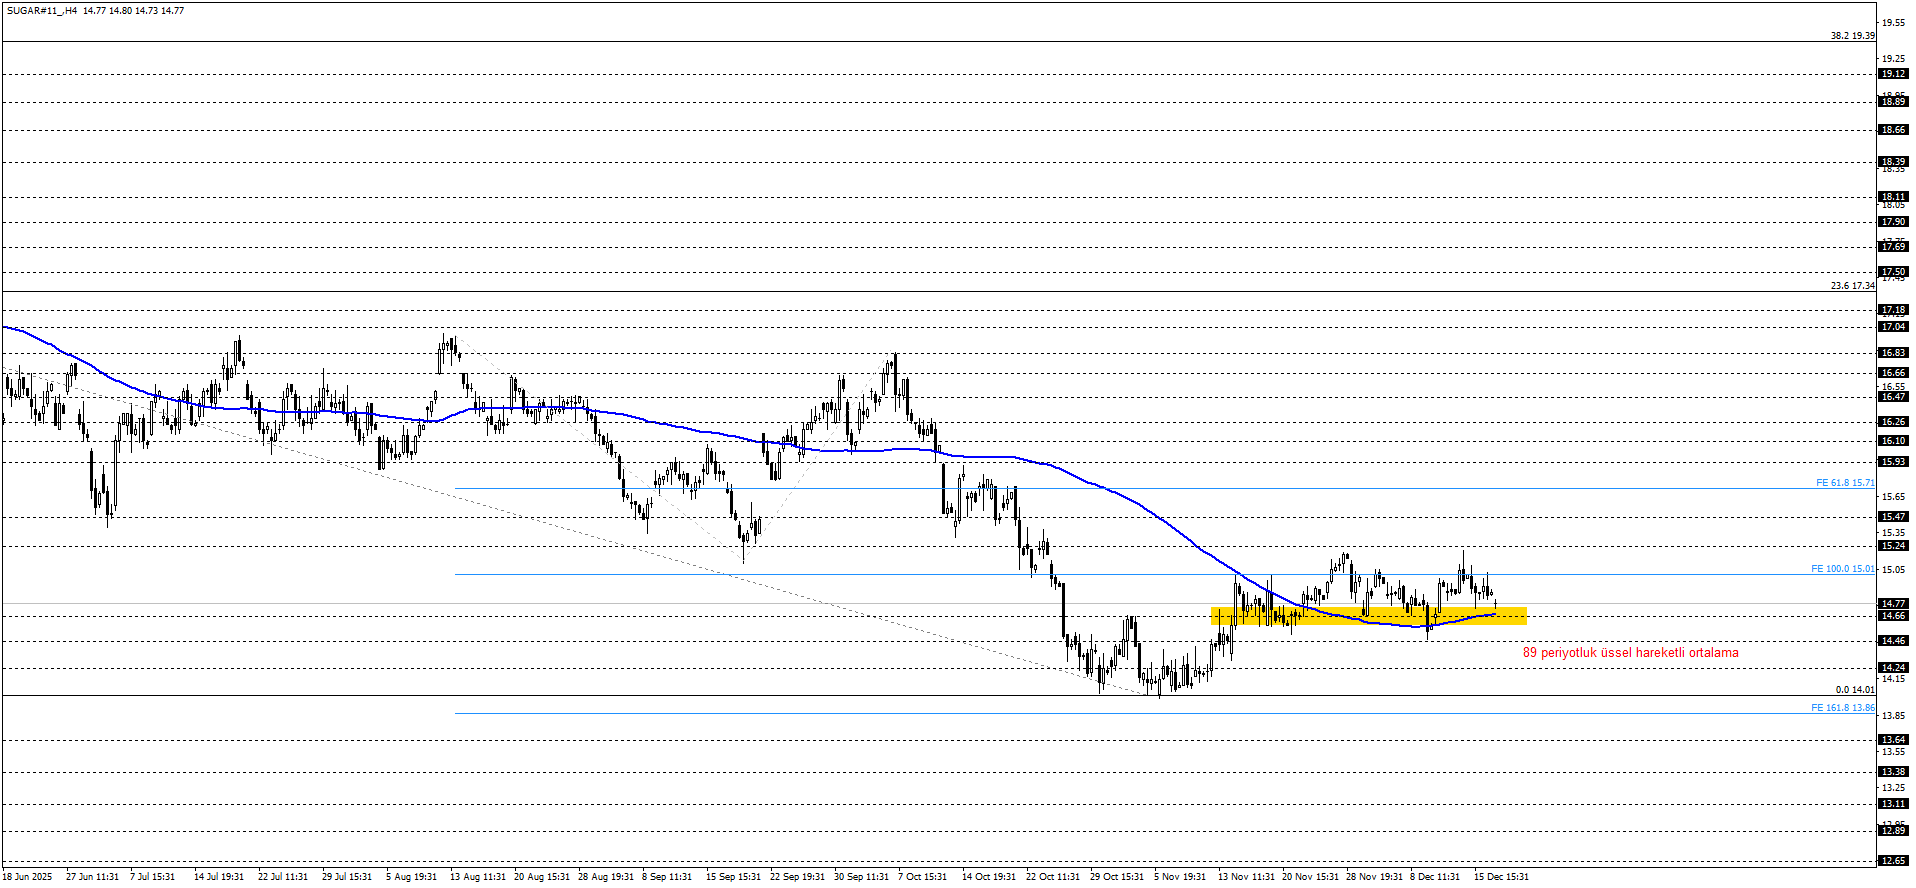This screenshot has height=888, width=1916.
Task: Click the '18 Jun 2025' date label
Action: (x=27, y=877)
